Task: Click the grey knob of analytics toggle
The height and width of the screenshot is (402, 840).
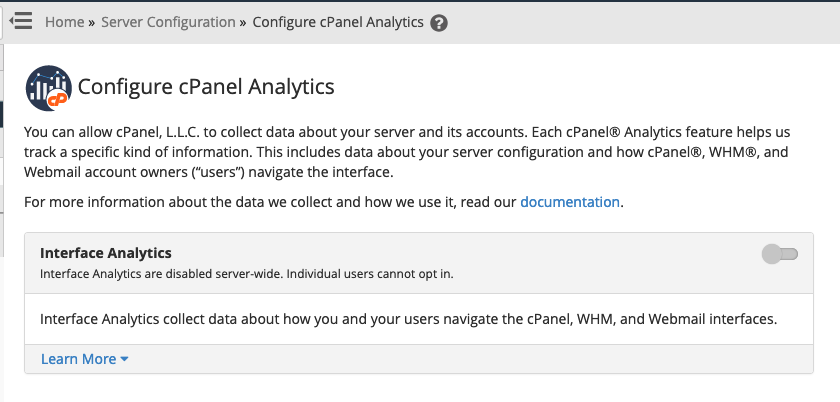Action: click(771, 254)
